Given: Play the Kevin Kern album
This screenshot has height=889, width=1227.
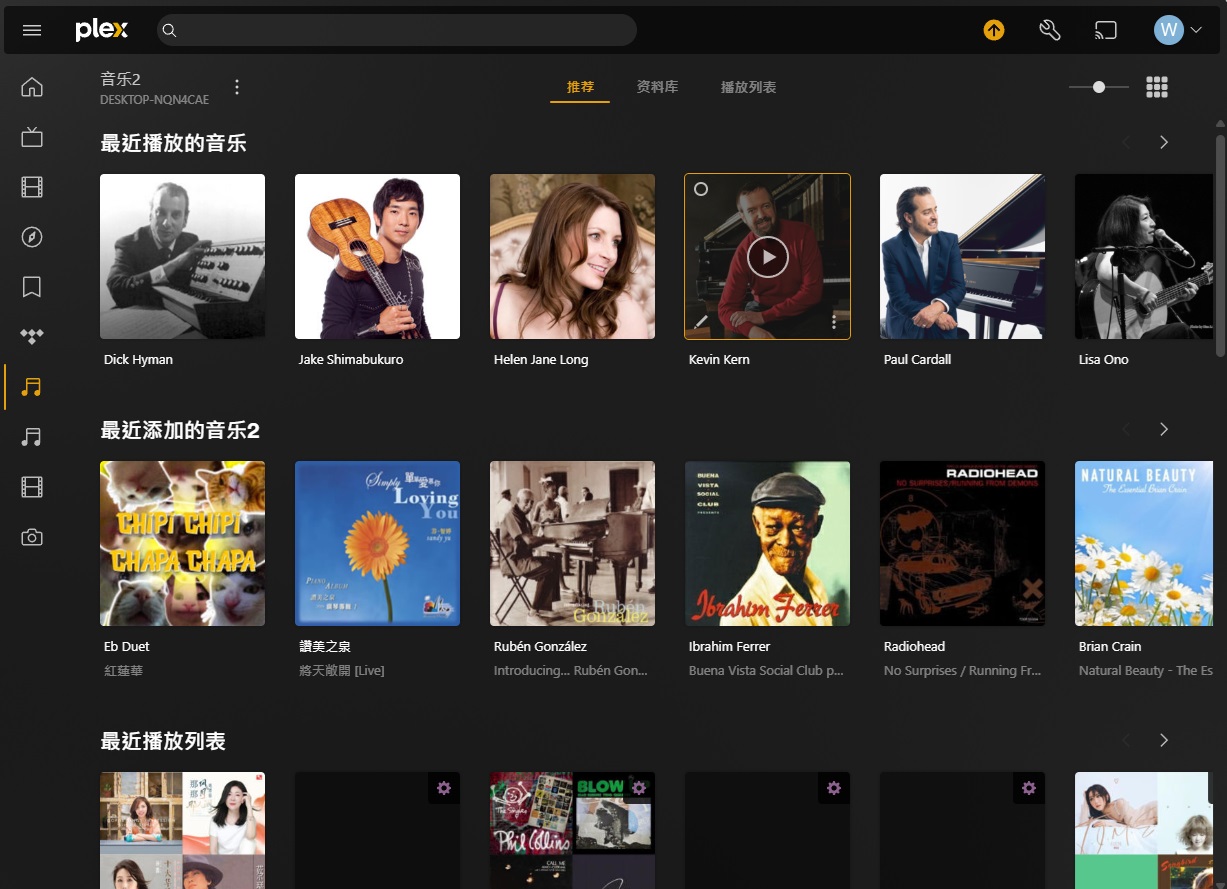Looking at the screenshot, I should coord(767,256).
